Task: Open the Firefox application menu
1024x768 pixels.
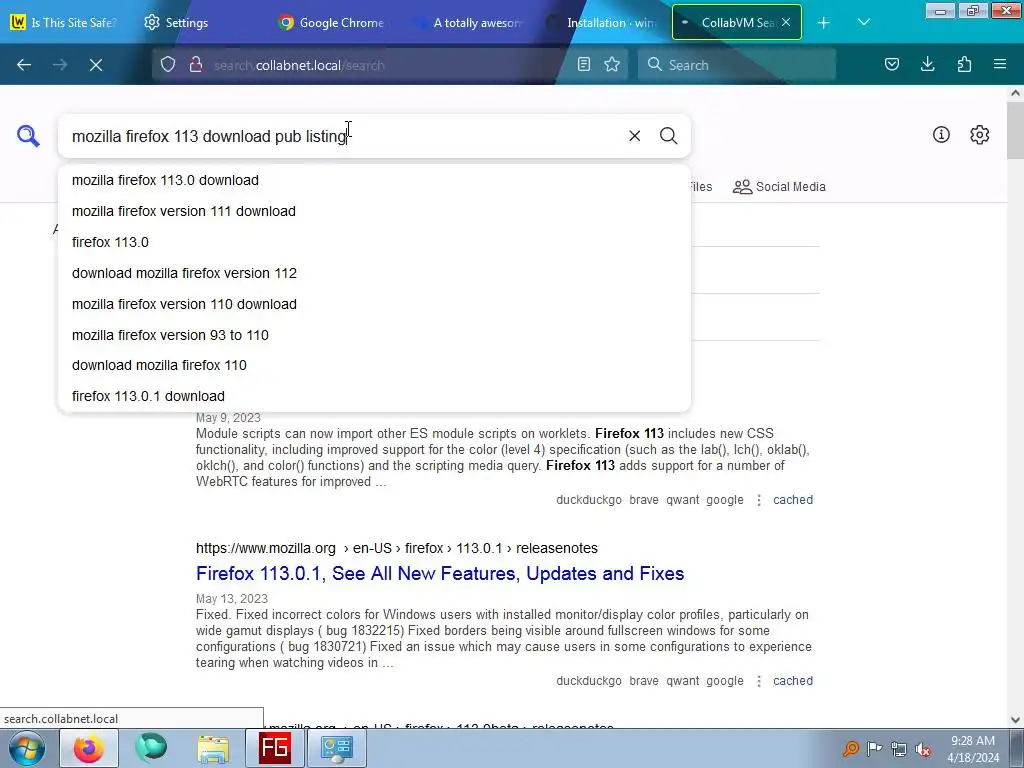Action: tap(1000, 64)
